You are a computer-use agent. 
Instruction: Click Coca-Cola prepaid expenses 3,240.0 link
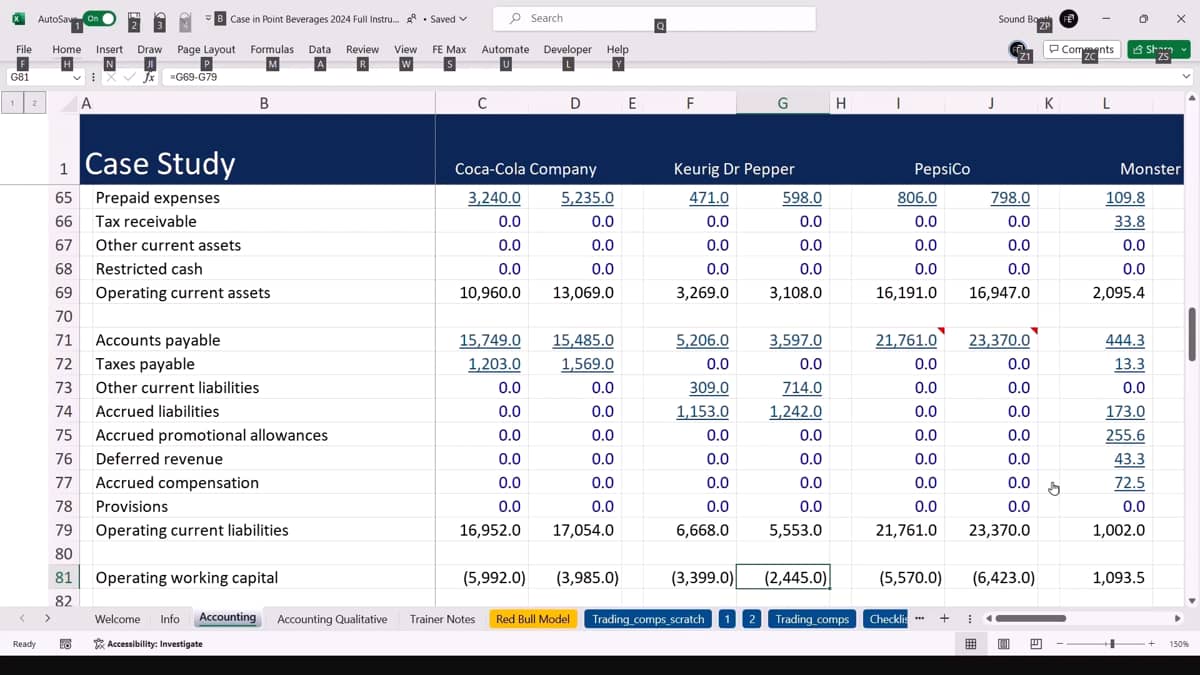click(494, 198)
